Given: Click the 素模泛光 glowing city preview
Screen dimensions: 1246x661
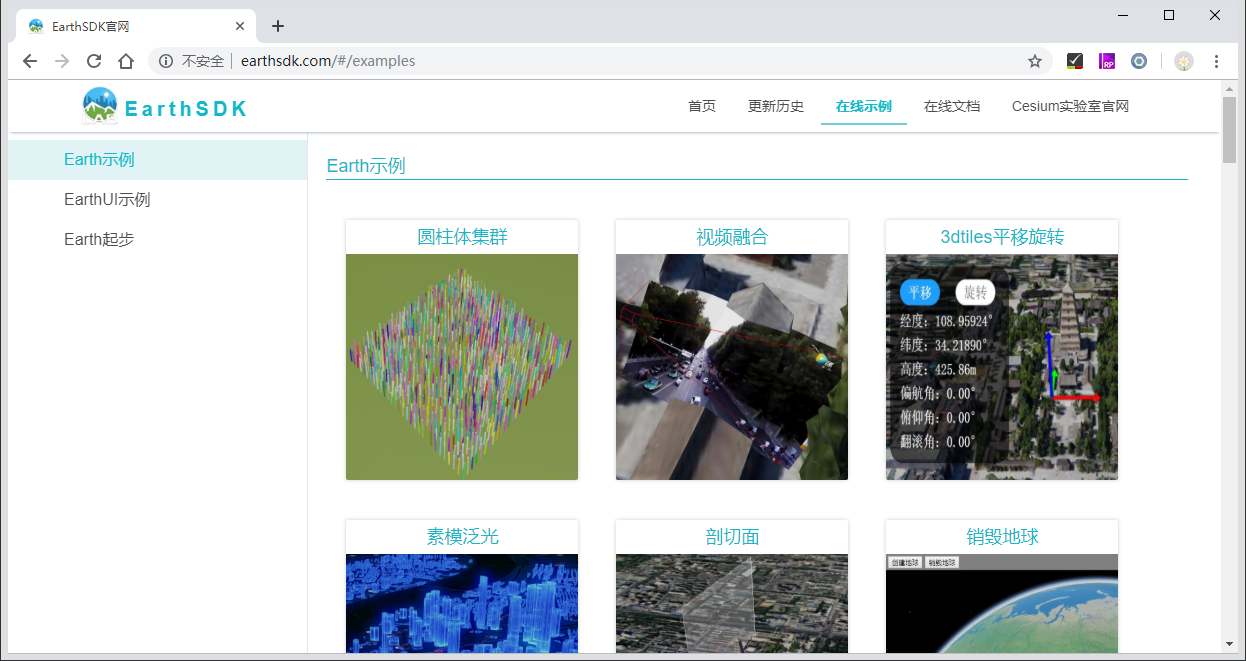Looking at the screenshot, I should pyautogui.click(x=462, y=604).
